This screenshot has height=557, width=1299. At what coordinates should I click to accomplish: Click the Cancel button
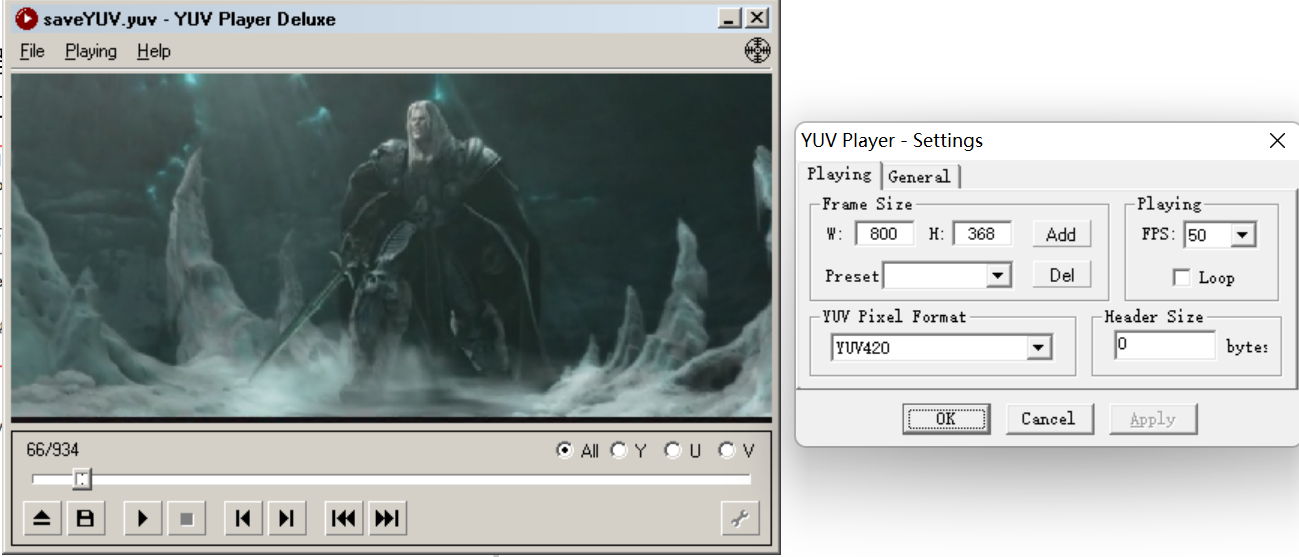(x=1049, y=419)
